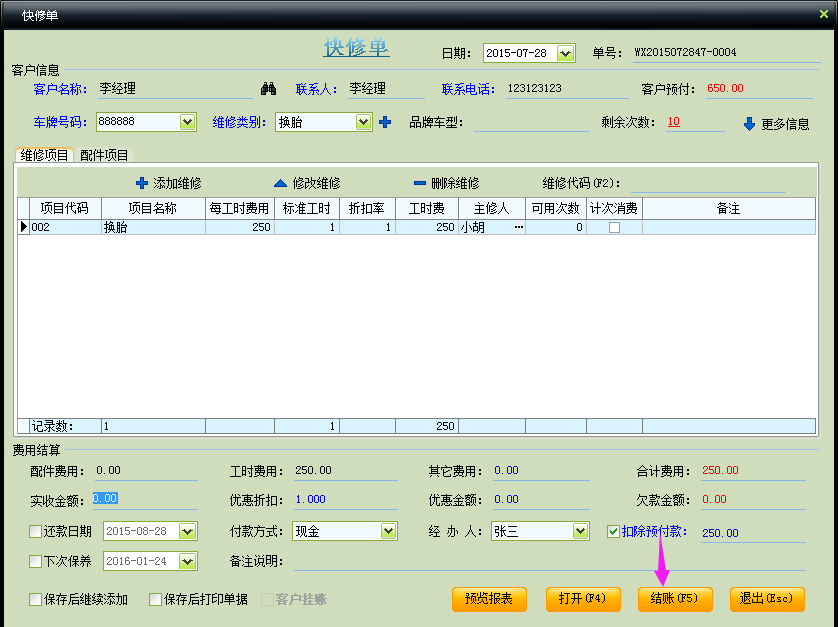Open the 下次保养 date picker dropdown

click(187, 561)
